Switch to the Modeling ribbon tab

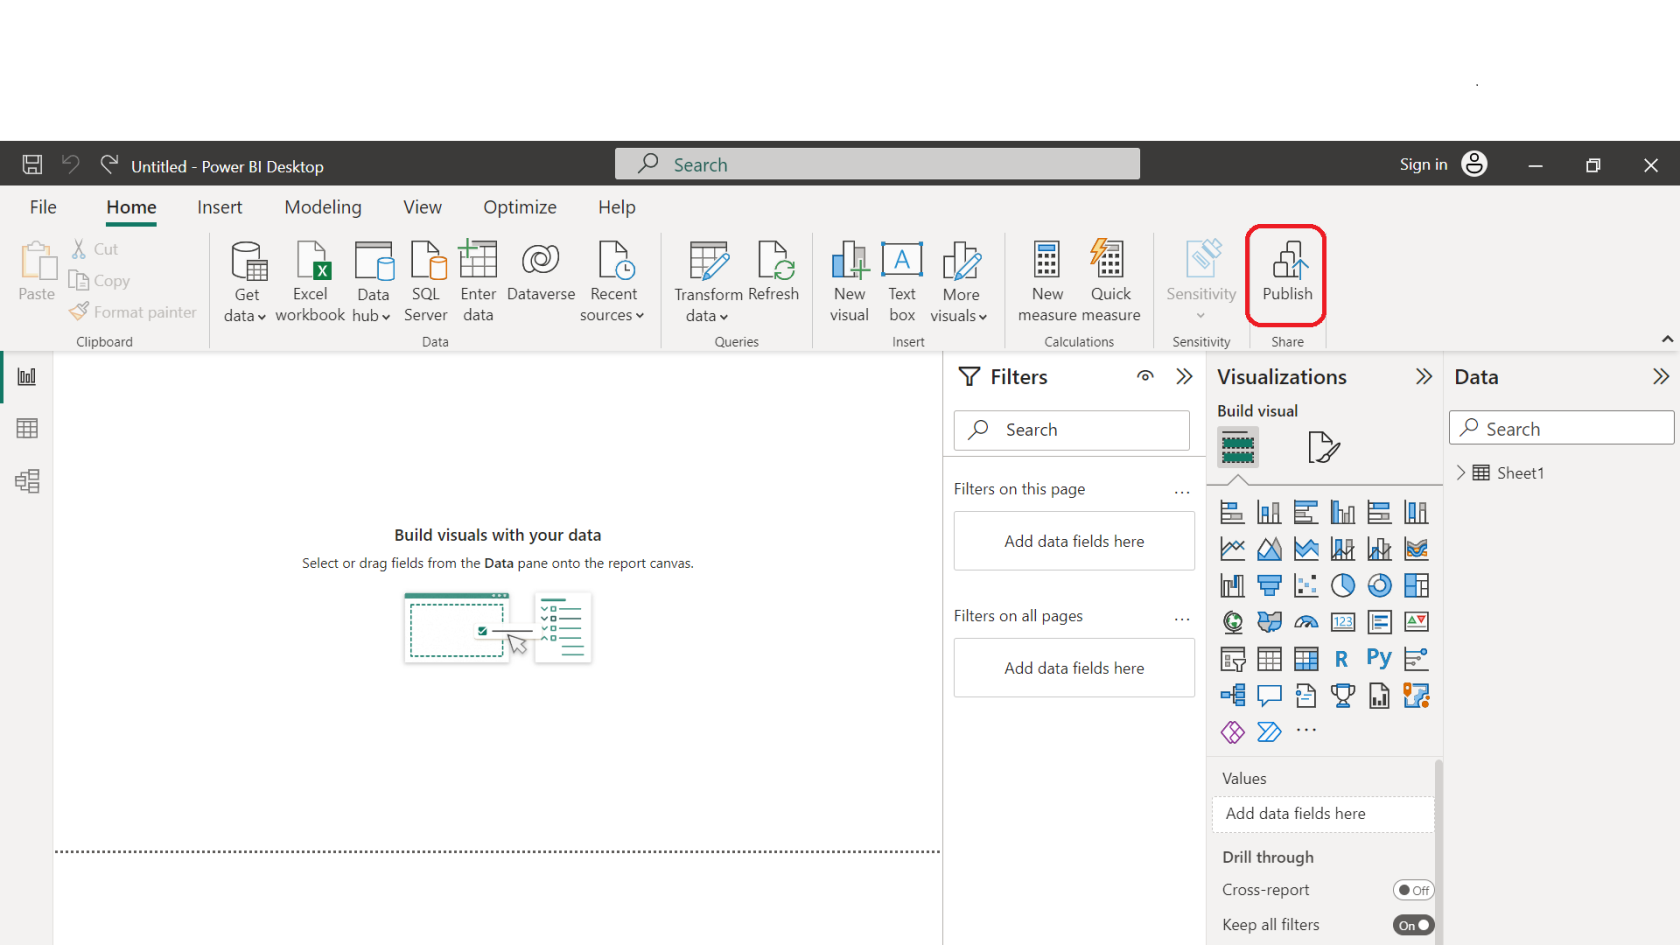(x=323, y=207)
